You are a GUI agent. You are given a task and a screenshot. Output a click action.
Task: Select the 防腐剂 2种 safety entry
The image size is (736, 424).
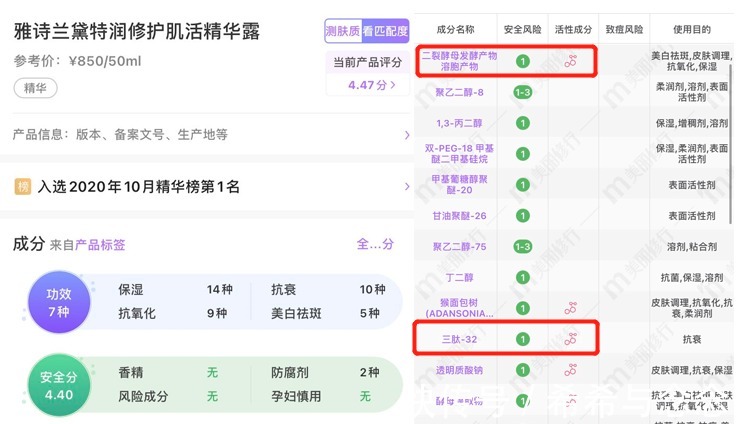(x=325, y=372)
